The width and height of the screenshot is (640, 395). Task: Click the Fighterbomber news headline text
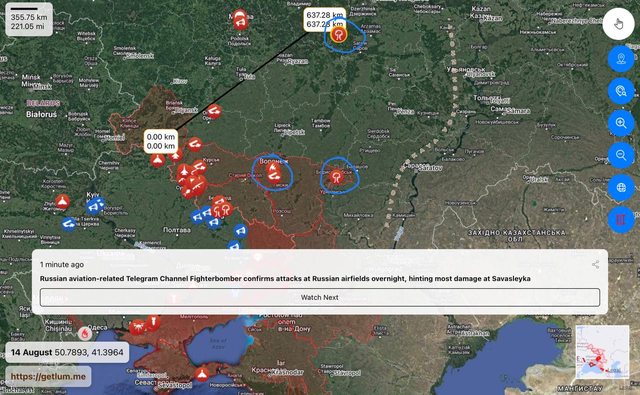click(x=285, y=278)
